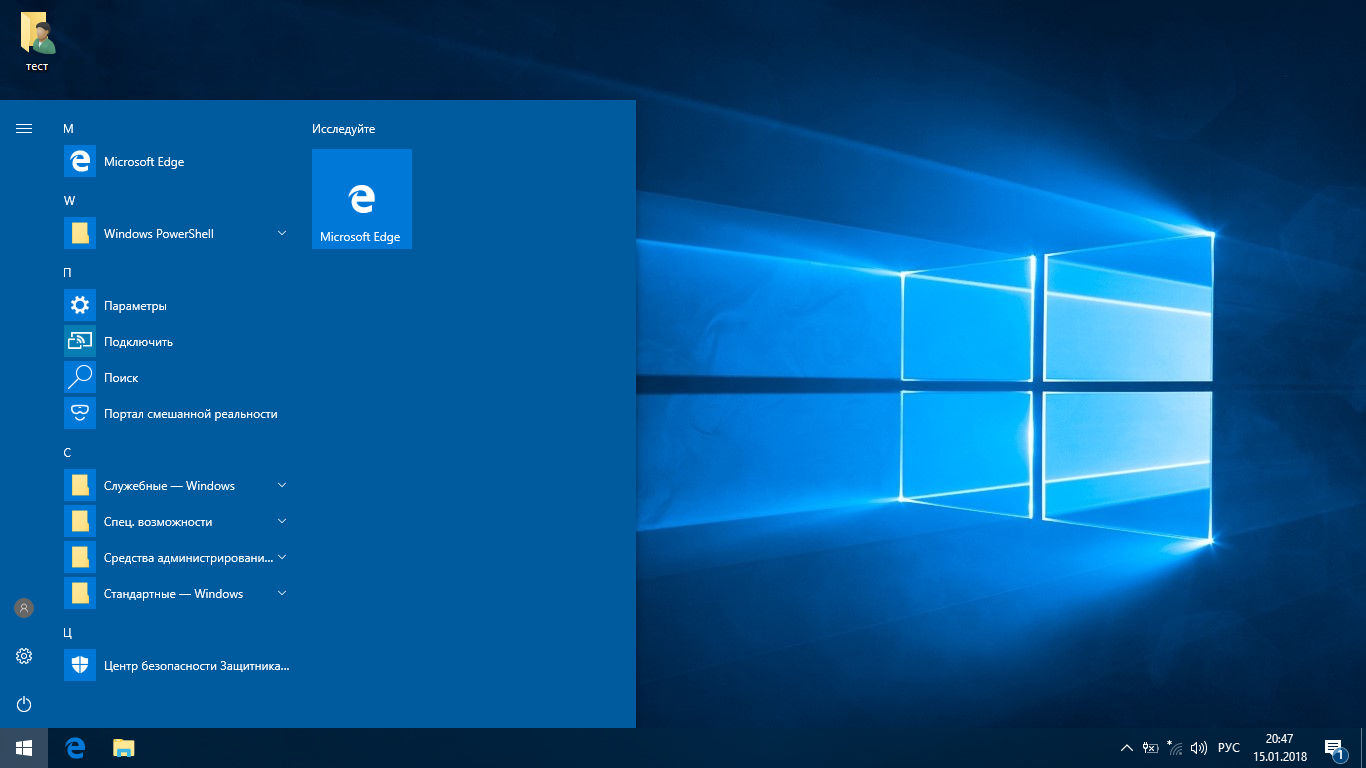Click the battery status tray icon
The image size is (1366, 768).
tap(1151, 748)
